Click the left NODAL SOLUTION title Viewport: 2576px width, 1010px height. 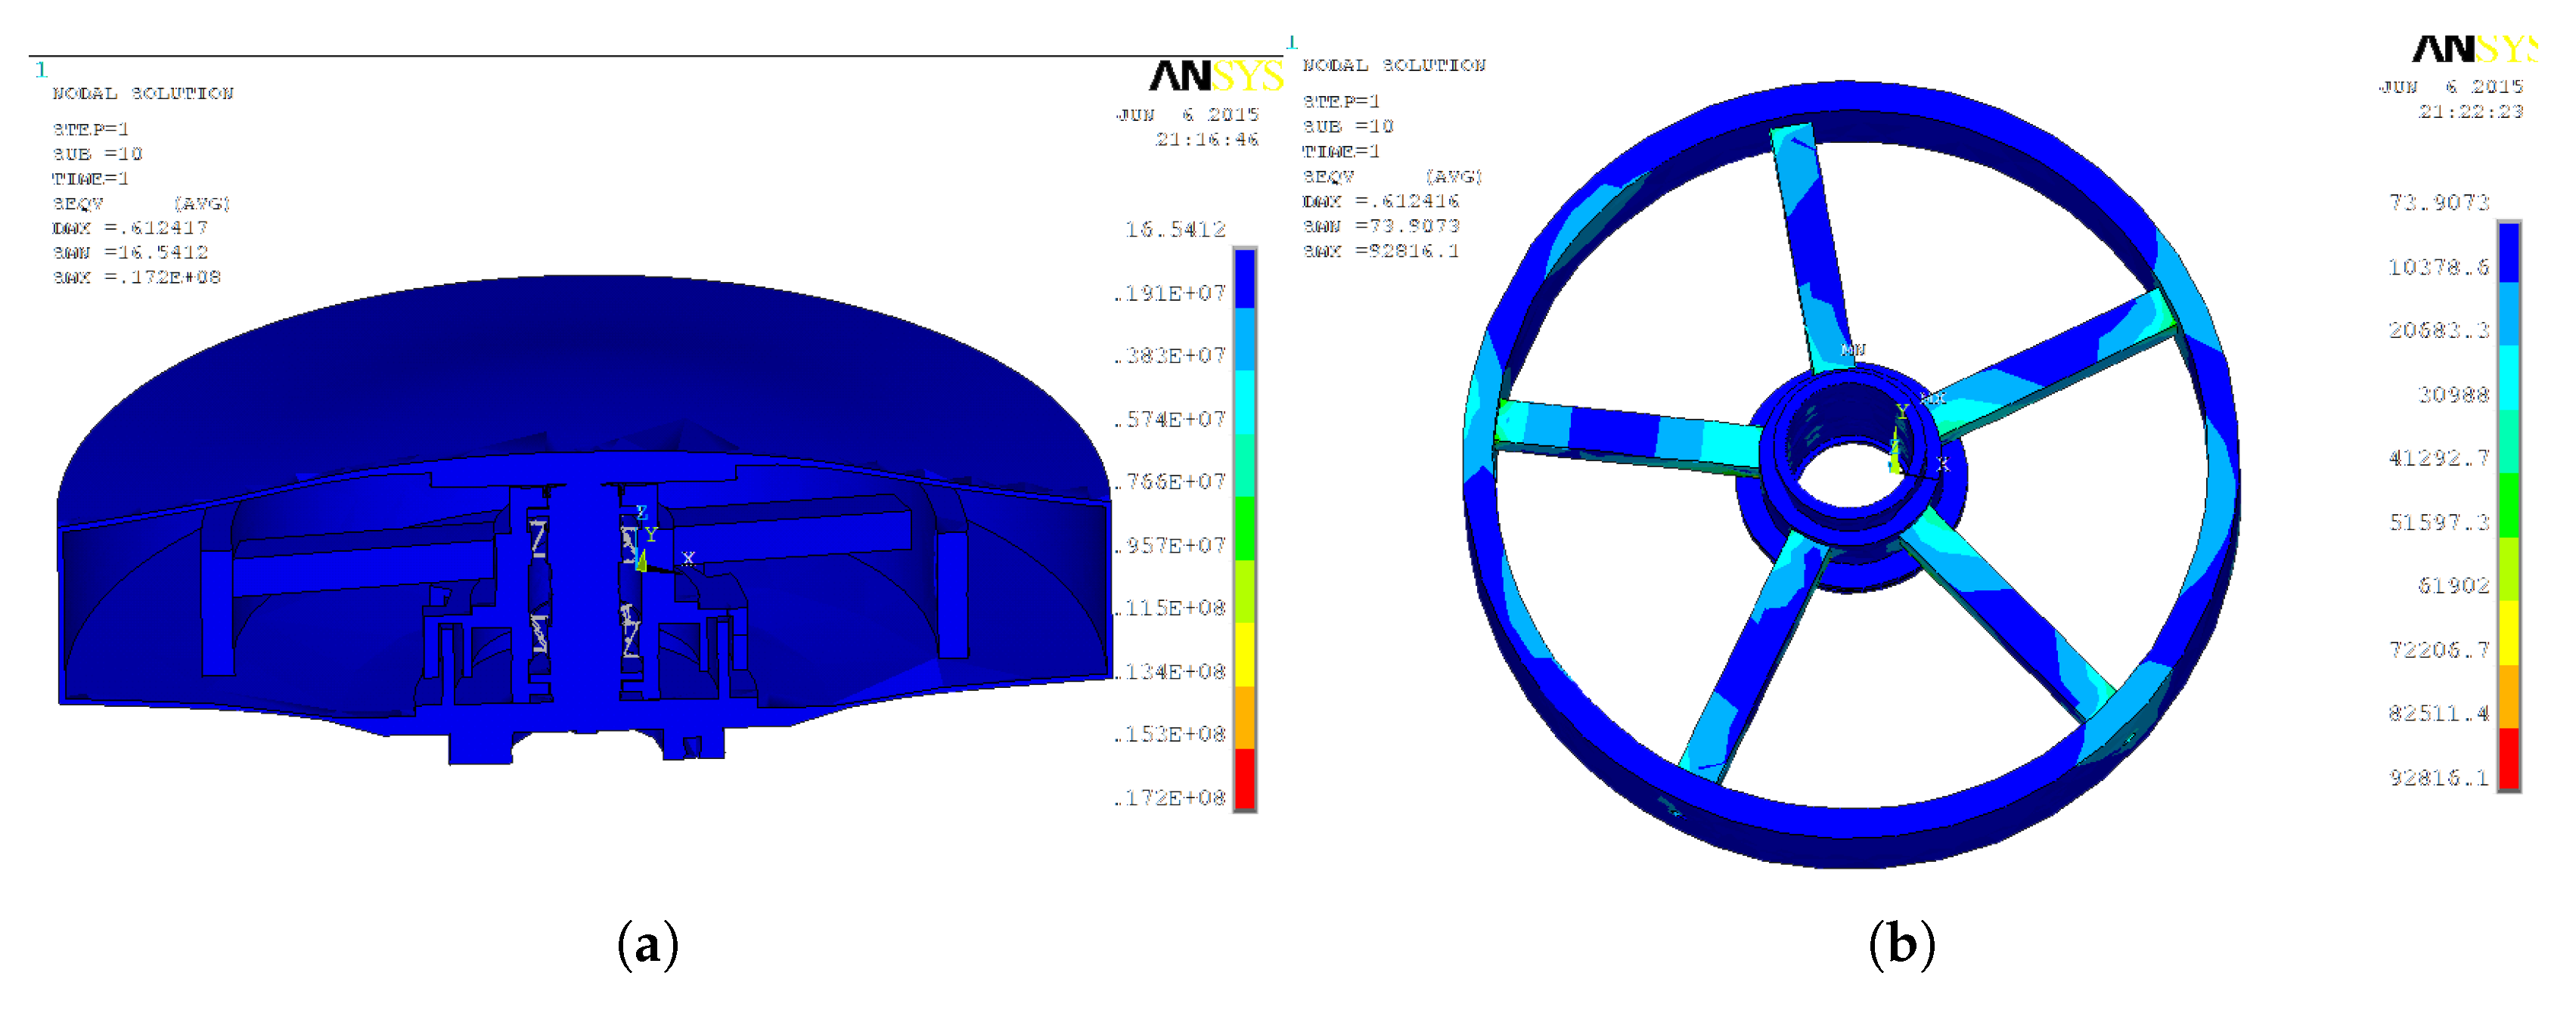(143, 93)
